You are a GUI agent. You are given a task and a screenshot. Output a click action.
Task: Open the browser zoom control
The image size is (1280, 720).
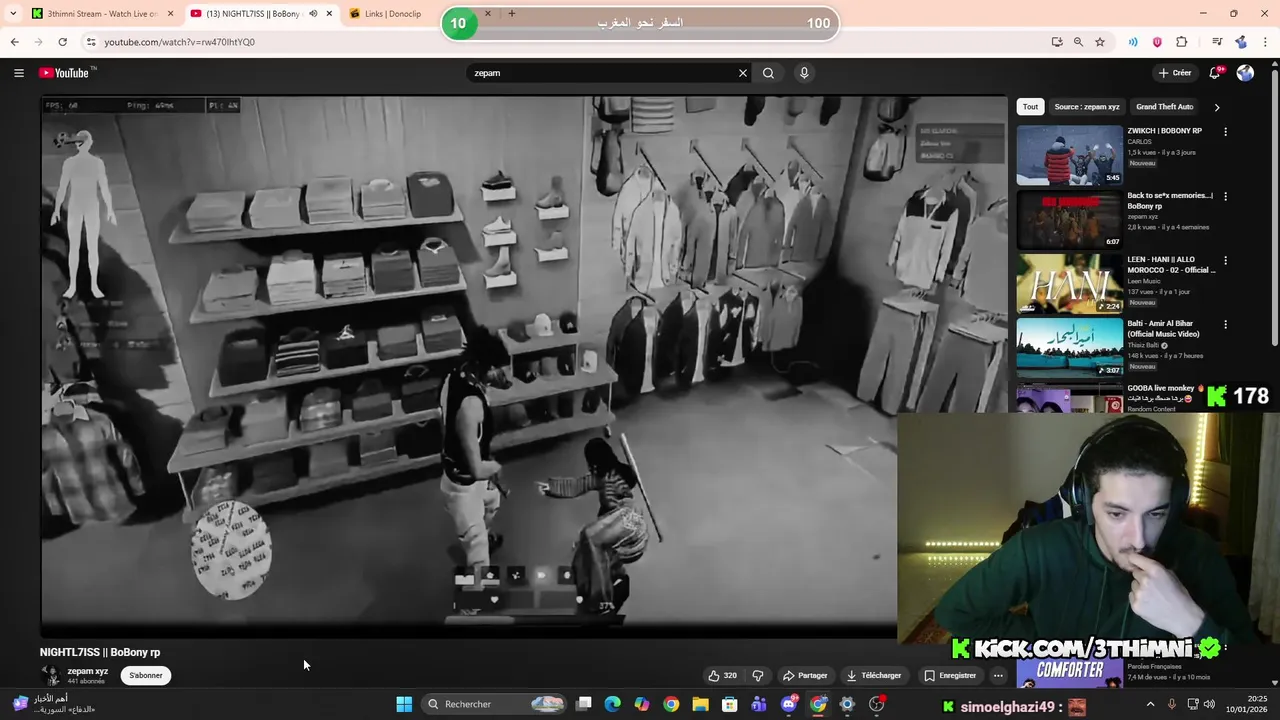(x=1078, y=42)
